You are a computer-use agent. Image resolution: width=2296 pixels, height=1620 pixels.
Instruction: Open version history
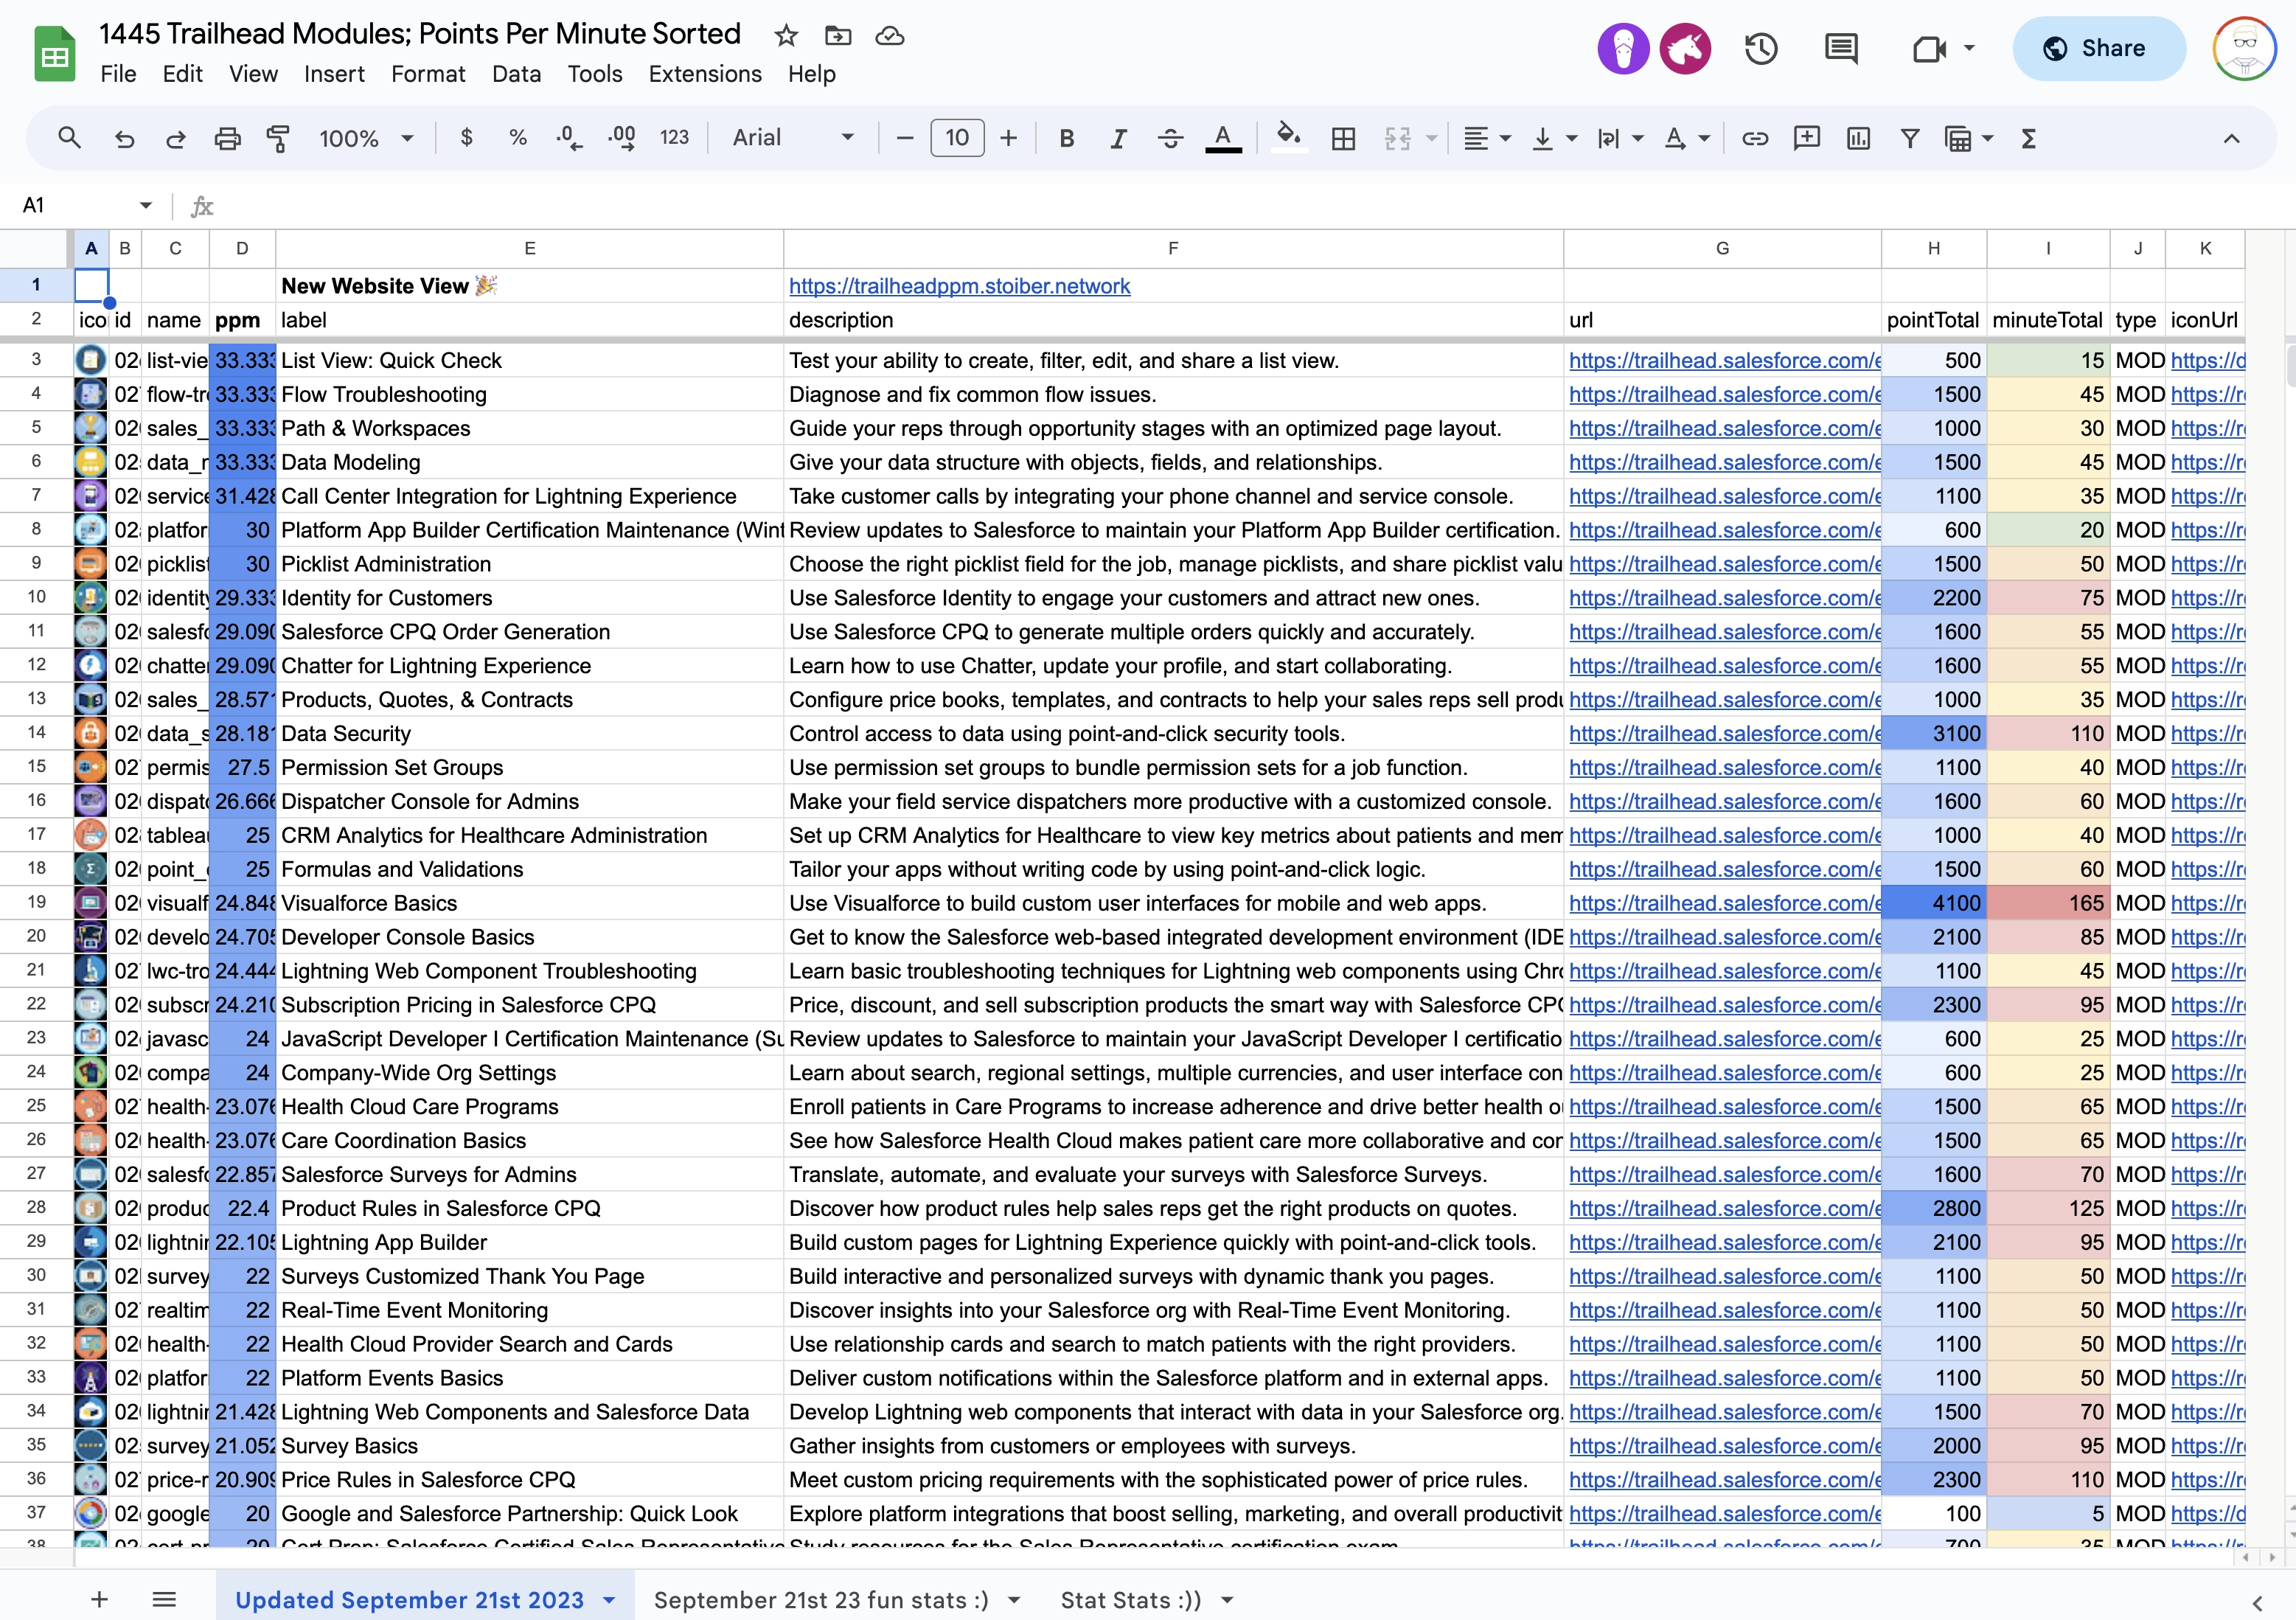pyautogui.click(x=1761, y=48)
